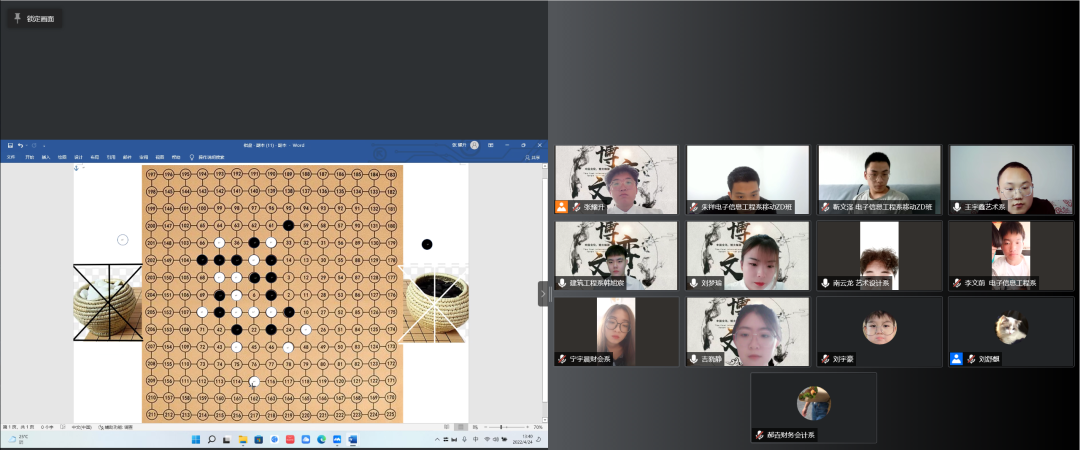Expand the system tray hidden icons chevron
The width and height of the screenshot is (1080, 450).
click(x=437, y=439)
